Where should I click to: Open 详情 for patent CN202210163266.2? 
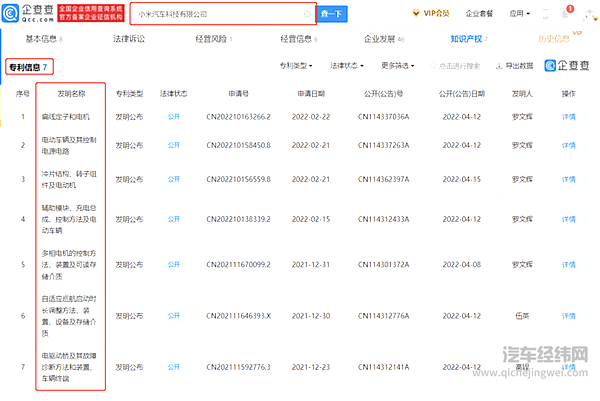[x=569, y=117]
